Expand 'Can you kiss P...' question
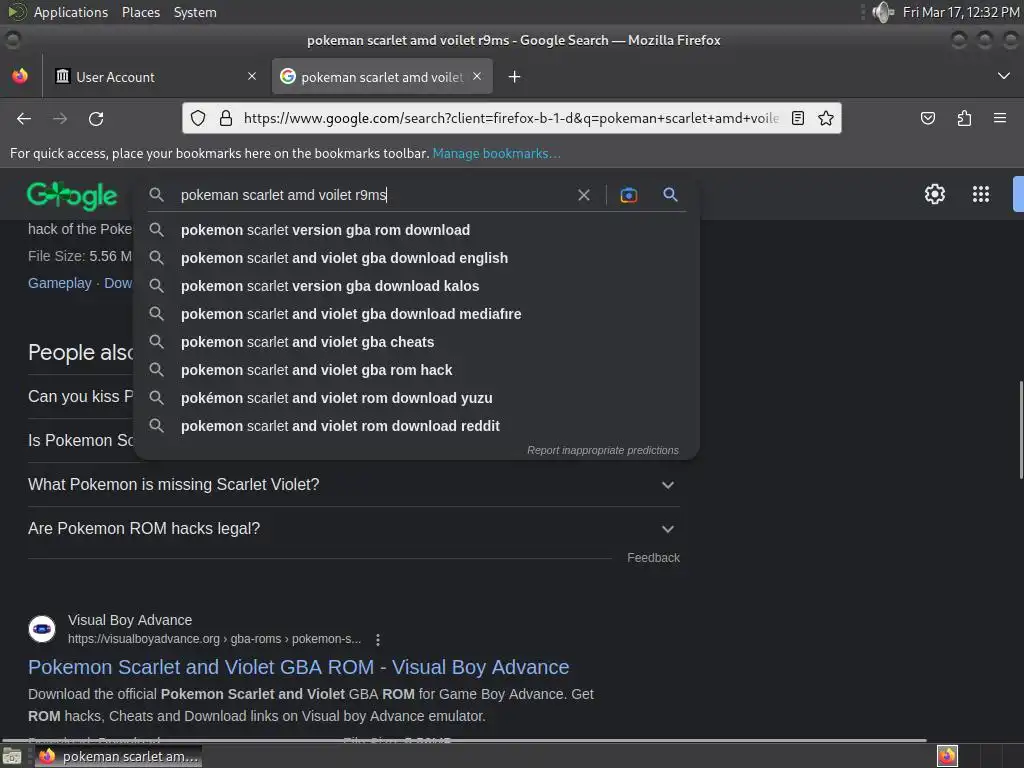The height and width of the screenshot is (768, 1024). 80,396
